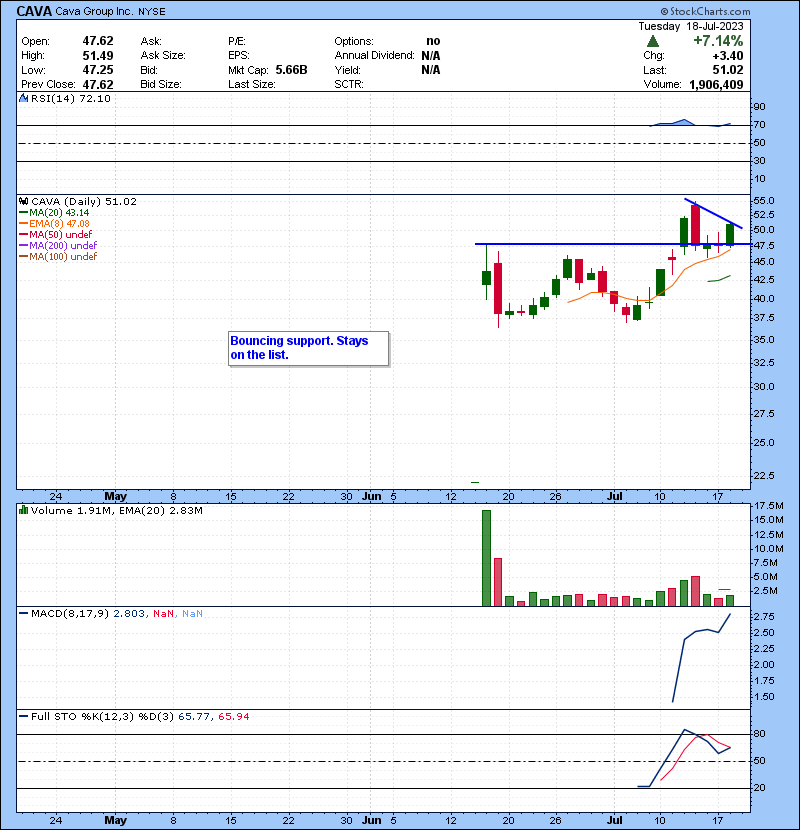Click the Volume value 1,906,409
Image resolution: width=800 pixels, height=830 pixels.
click(716, 84)
